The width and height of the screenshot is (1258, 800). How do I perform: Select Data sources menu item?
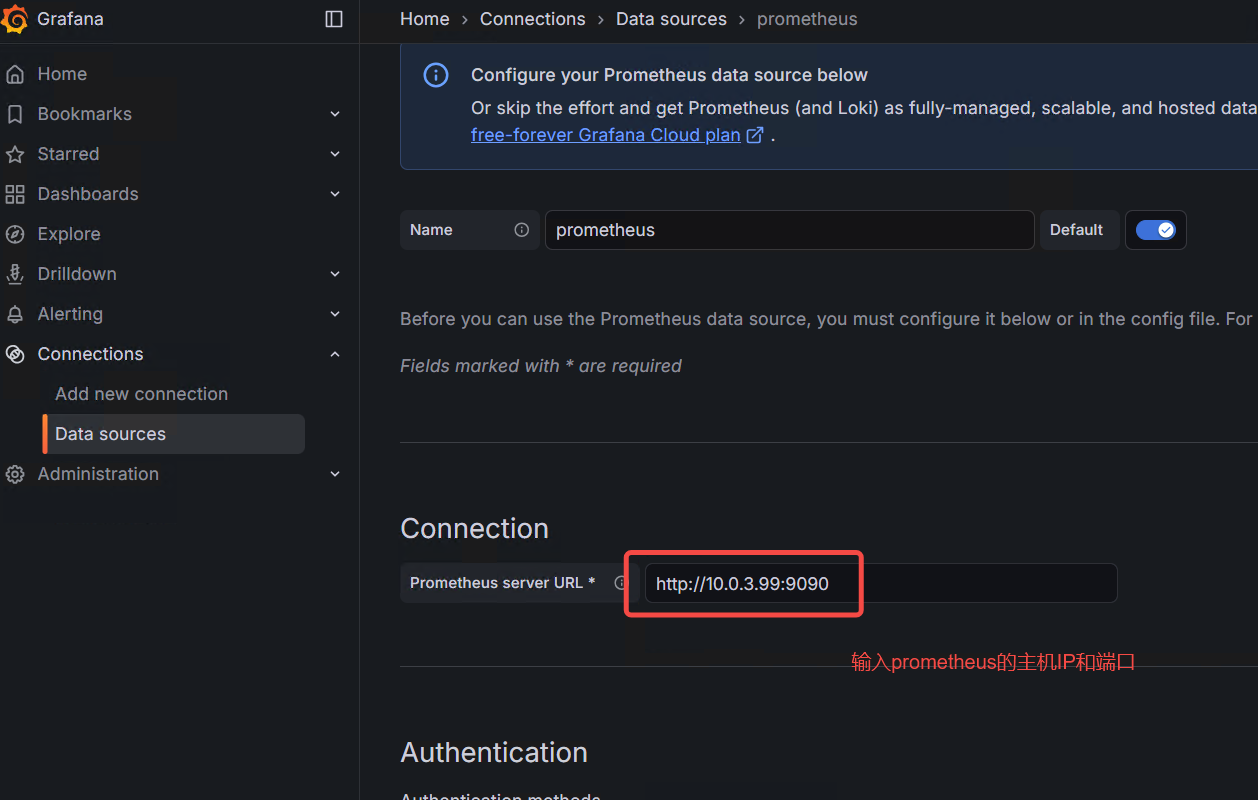(x=174, y=434)
